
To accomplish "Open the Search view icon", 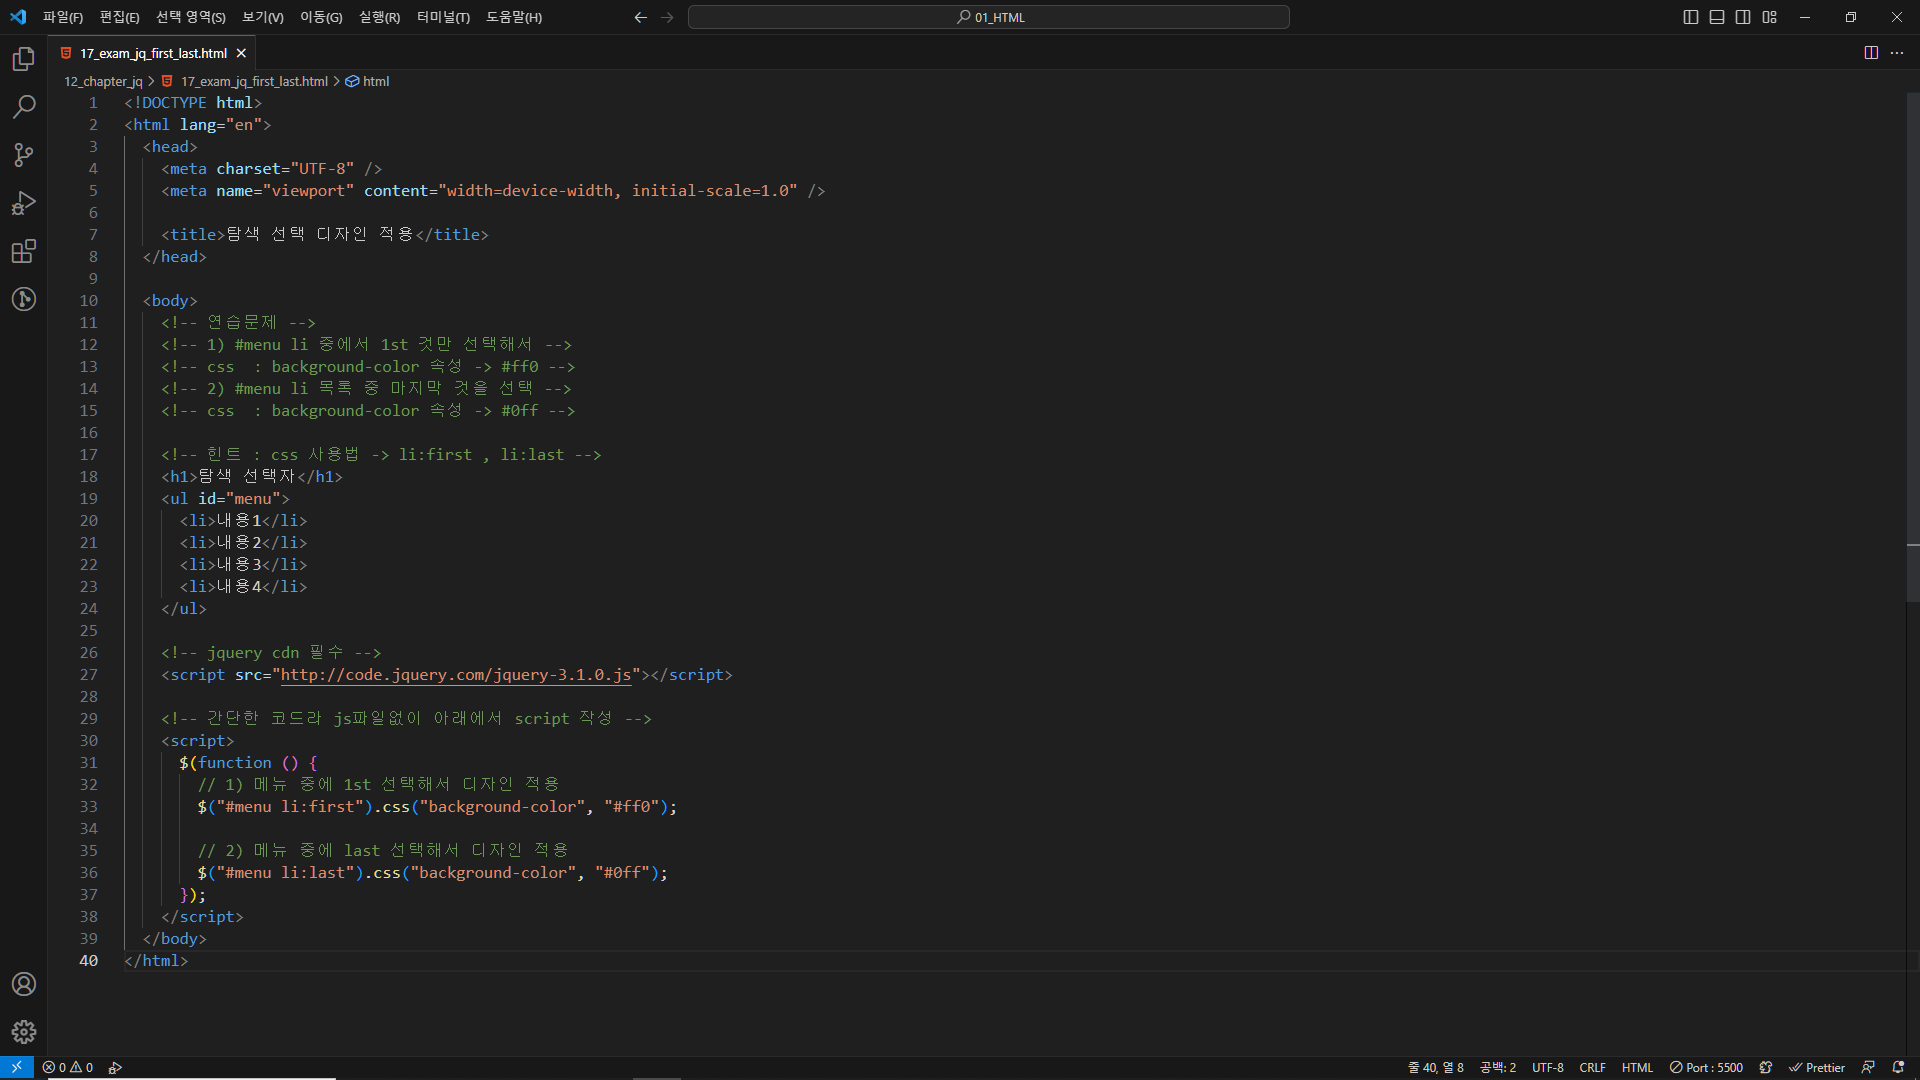I will 24,107.
